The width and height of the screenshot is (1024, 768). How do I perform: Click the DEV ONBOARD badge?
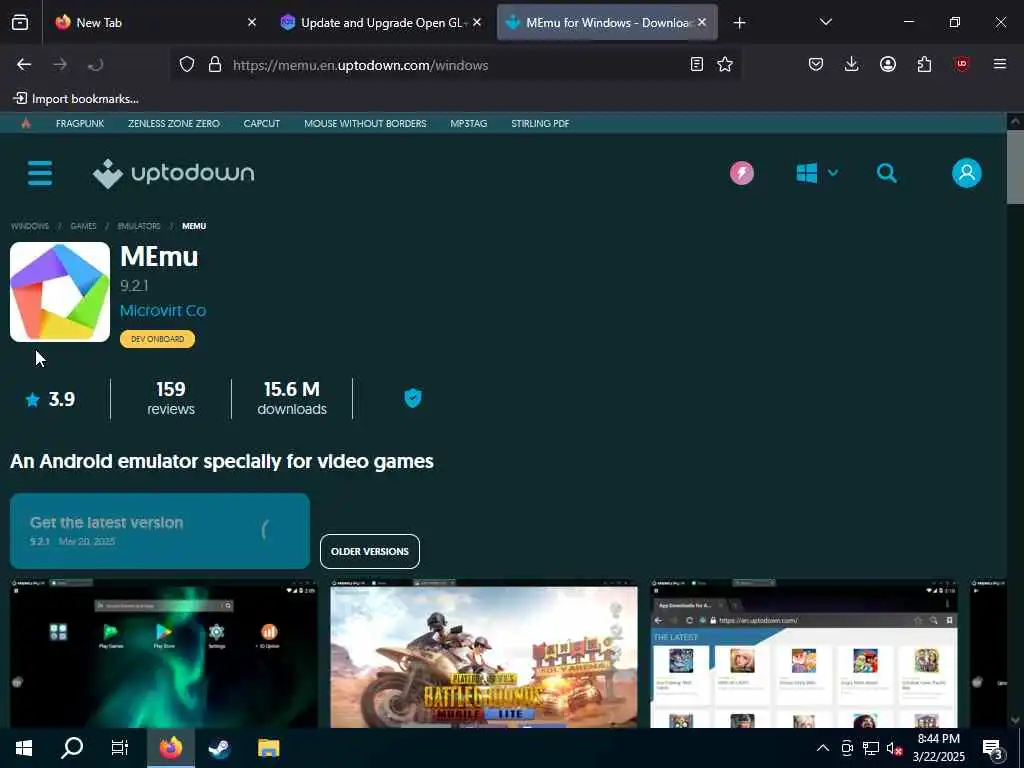point(157,339)
